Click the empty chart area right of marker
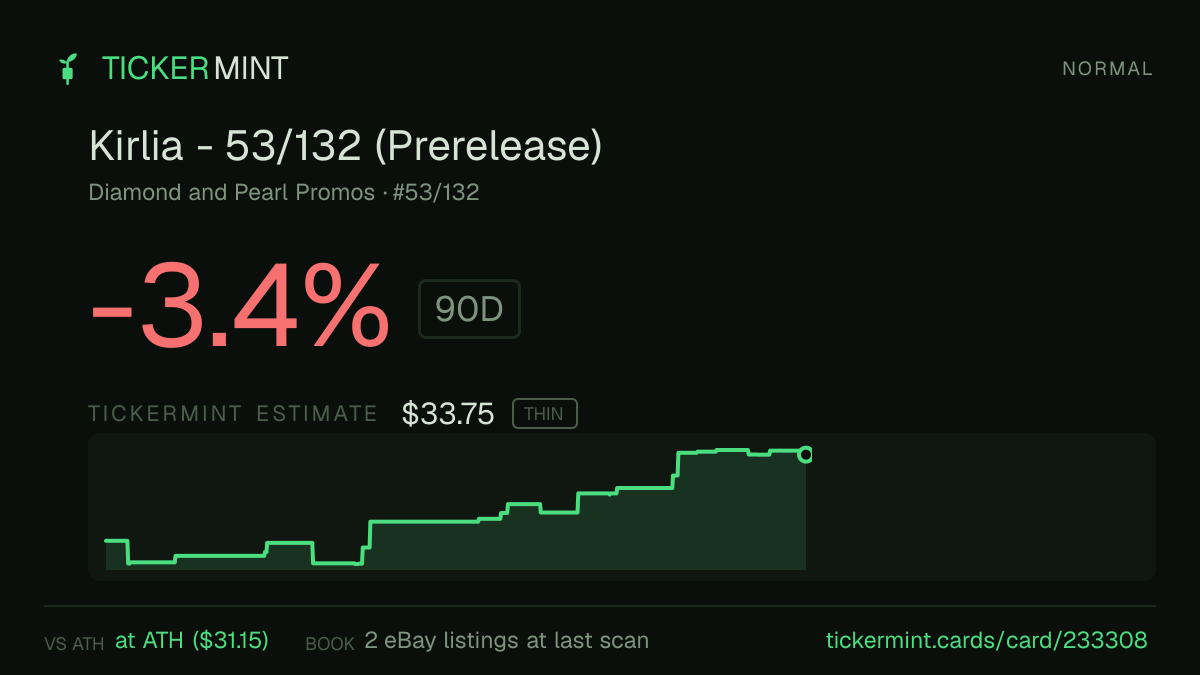 tap(980, 507)
